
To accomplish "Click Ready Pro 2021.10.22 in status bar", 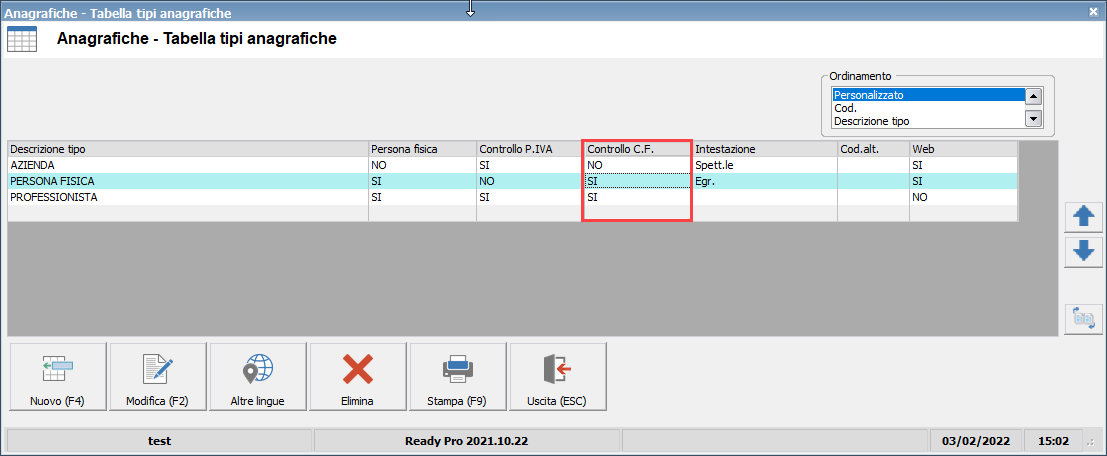I will point(467,441).
